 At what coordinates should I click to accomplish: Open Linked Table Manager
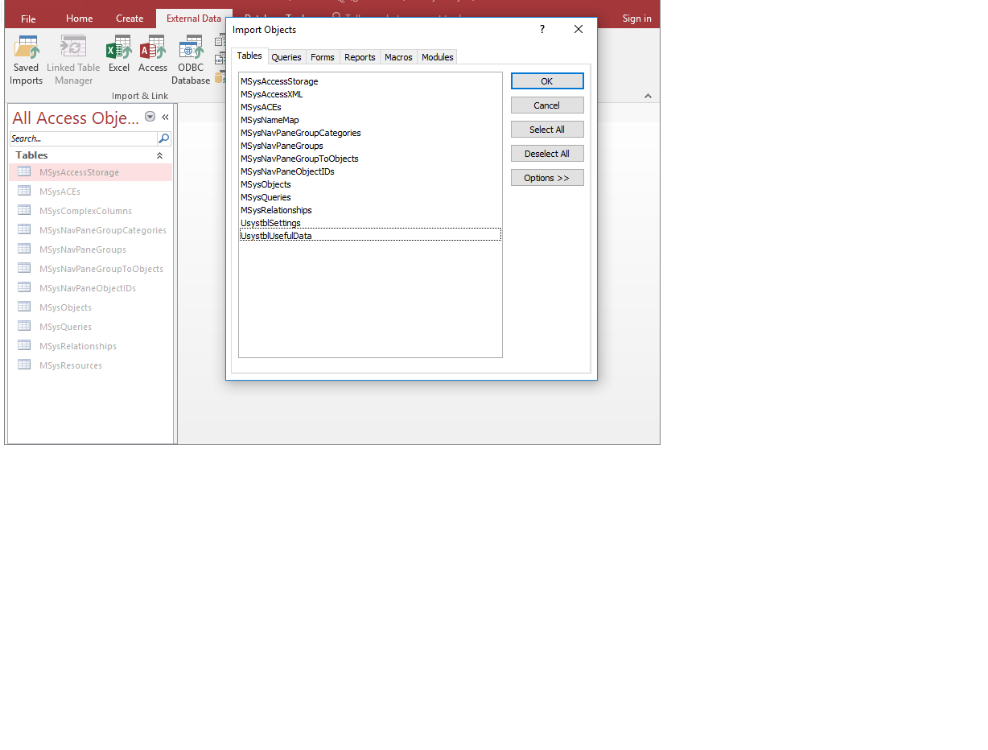(73, 61)
